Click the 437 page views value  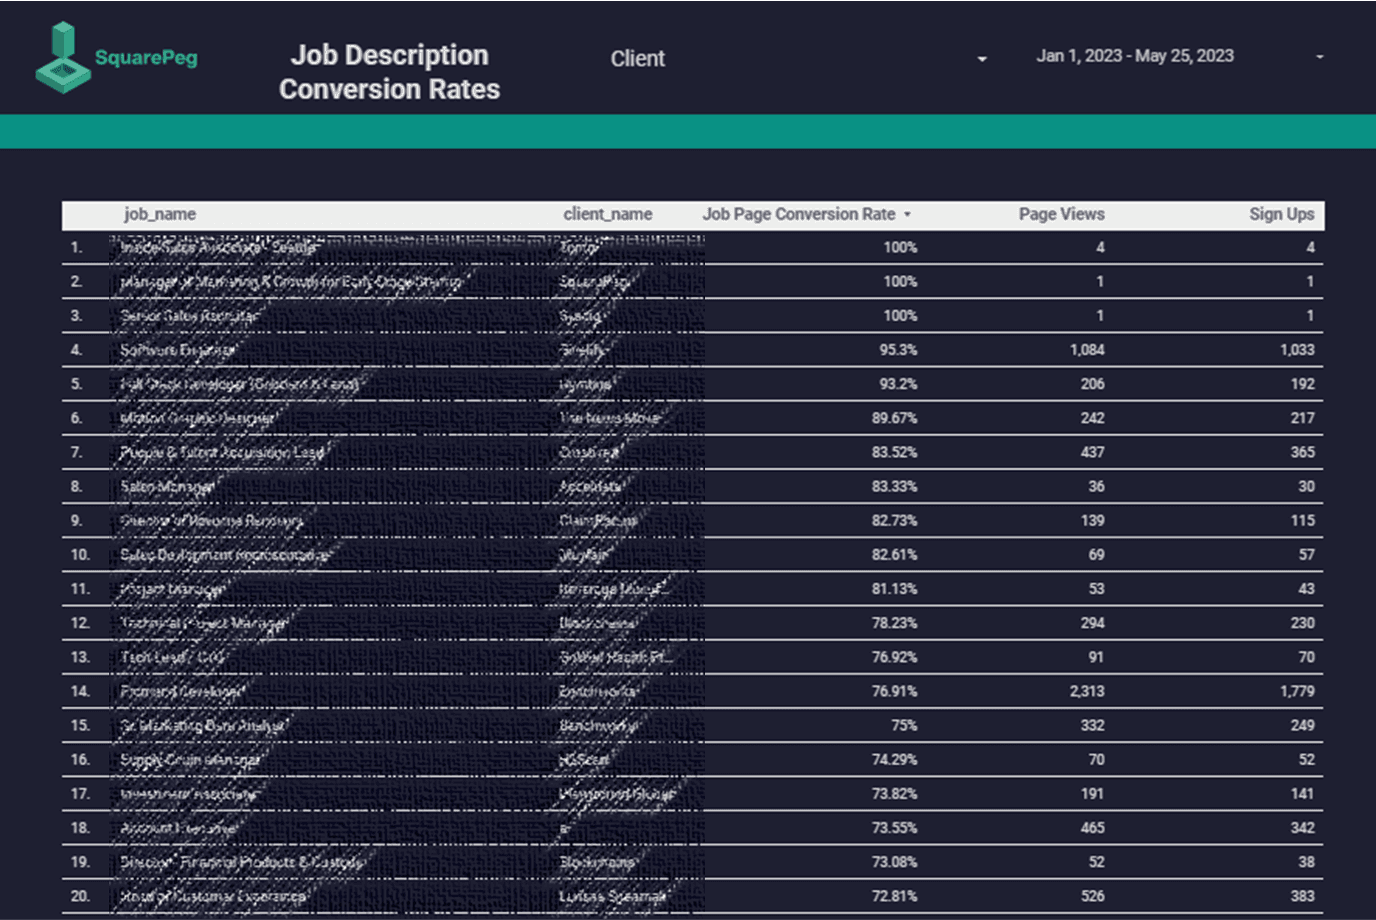coord(1092,452)
